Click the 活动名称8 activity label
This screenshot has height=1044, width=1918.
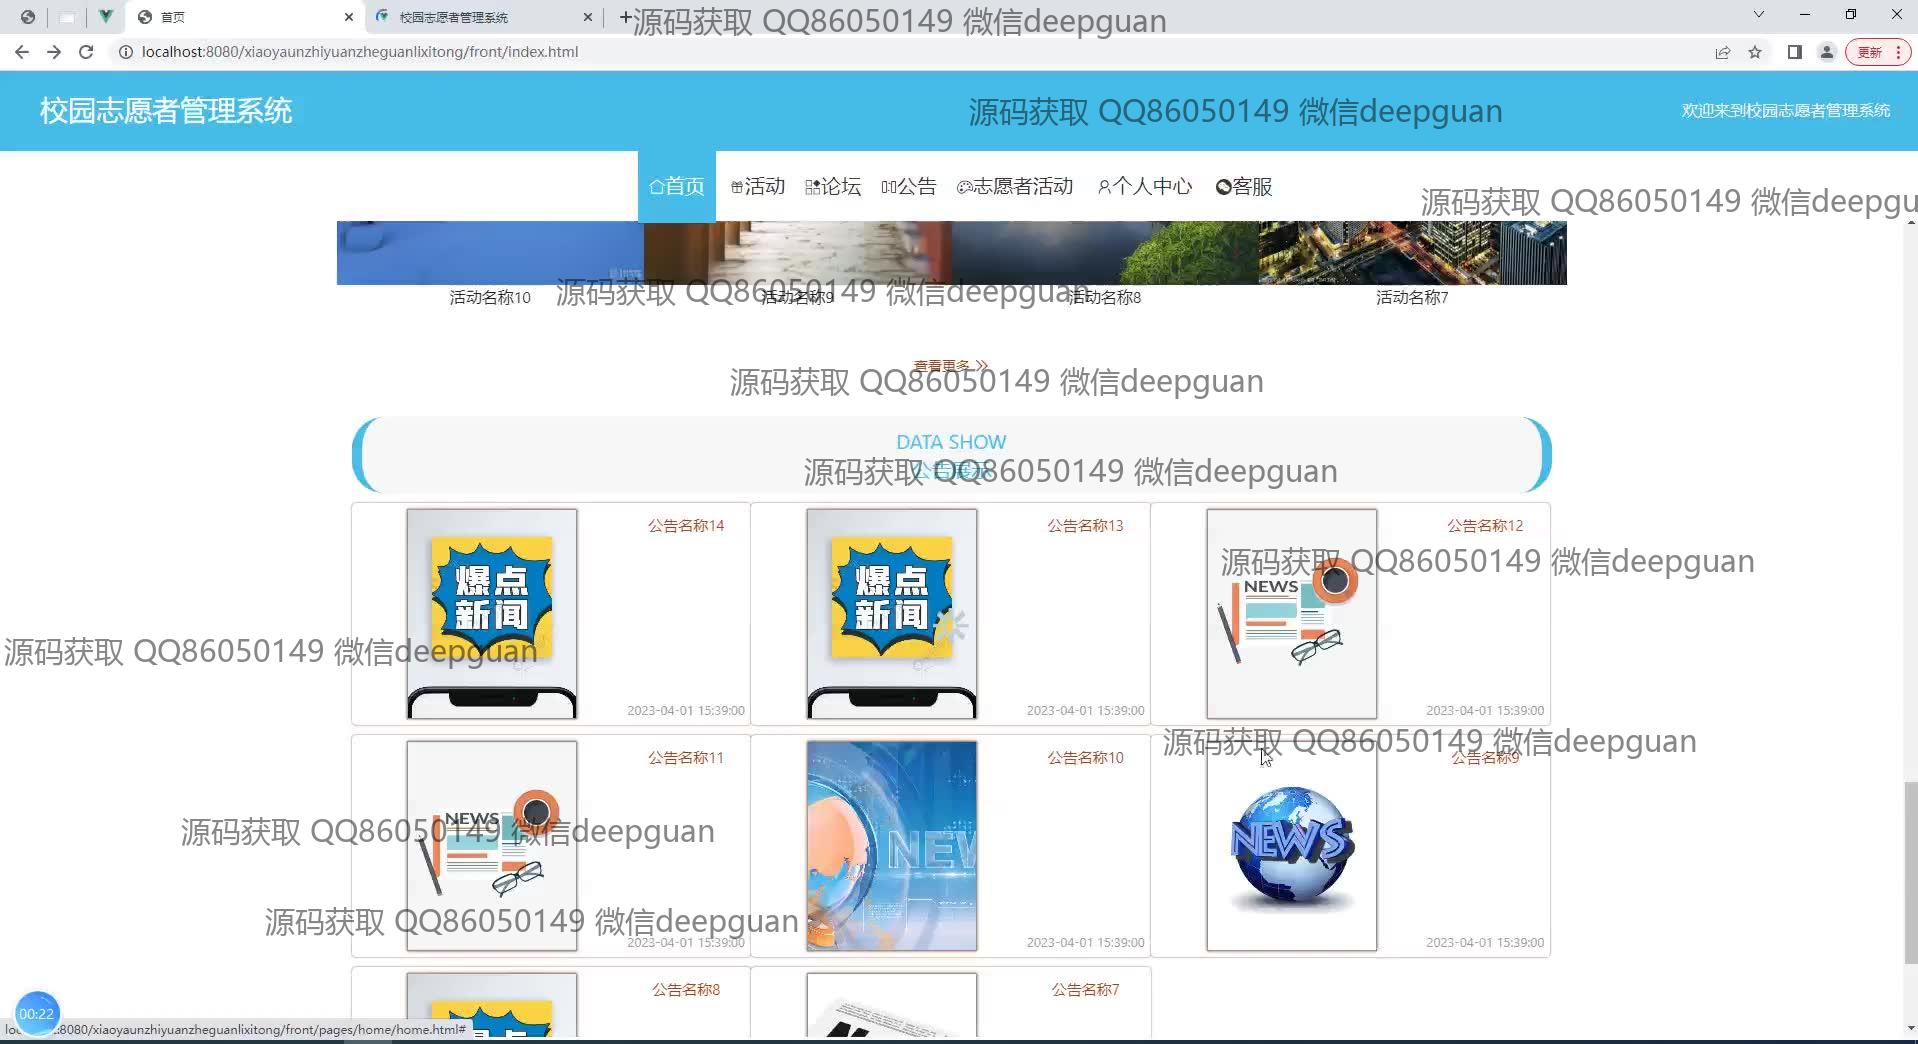pyautogui.click(x=1105, y=297)
